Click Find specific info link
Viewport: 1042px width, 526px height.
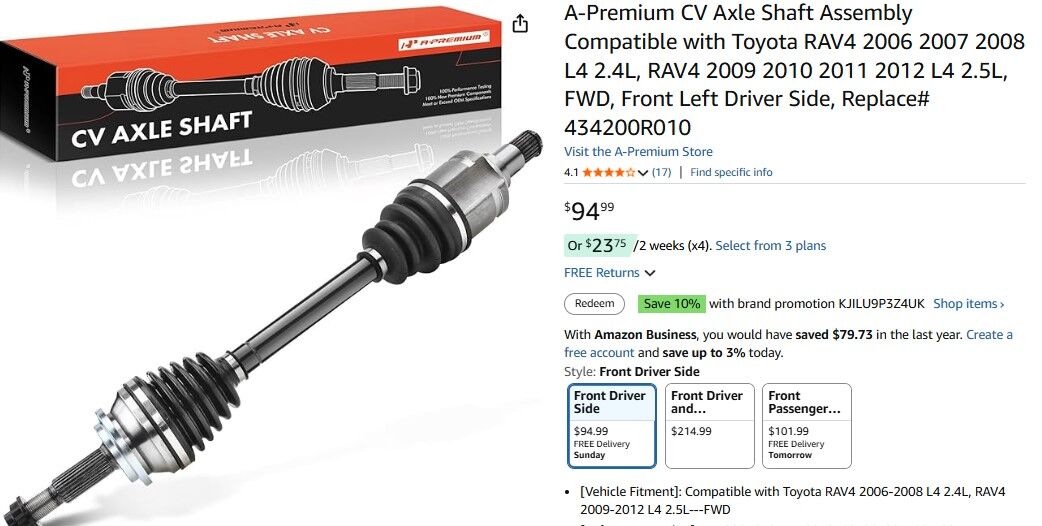[731, 173]
